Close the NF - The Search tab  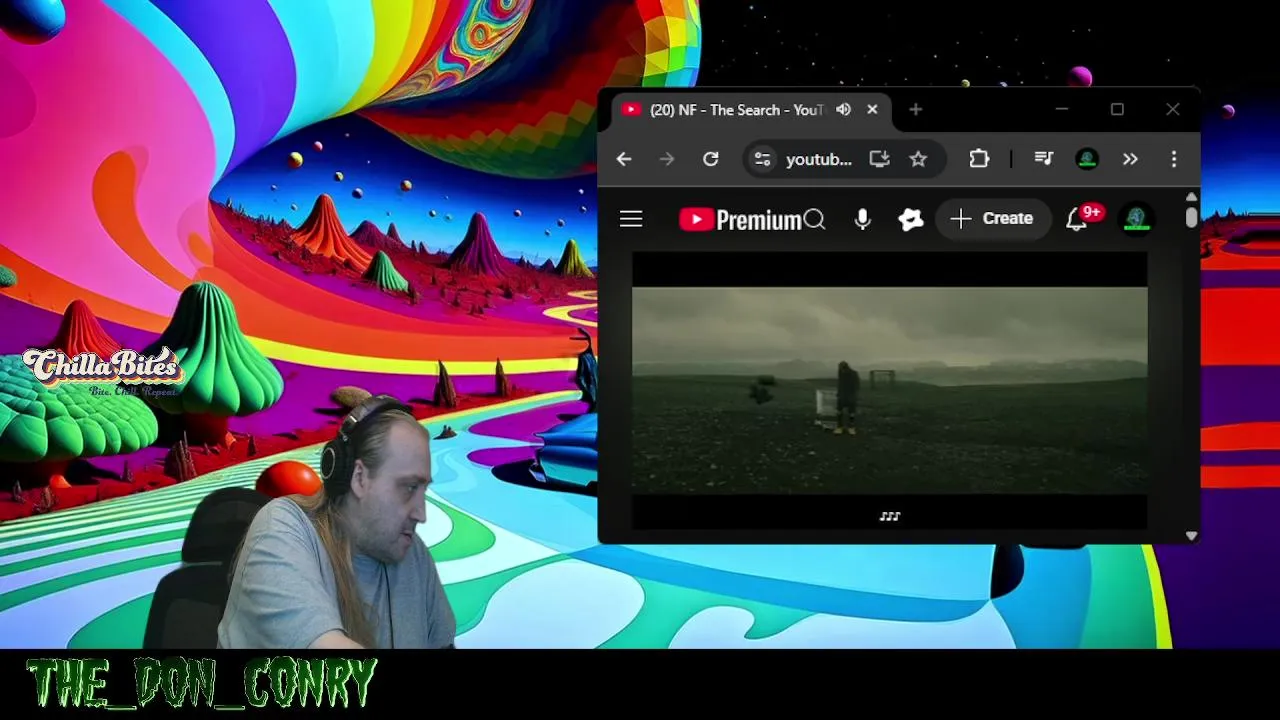[x=872, y=110]
